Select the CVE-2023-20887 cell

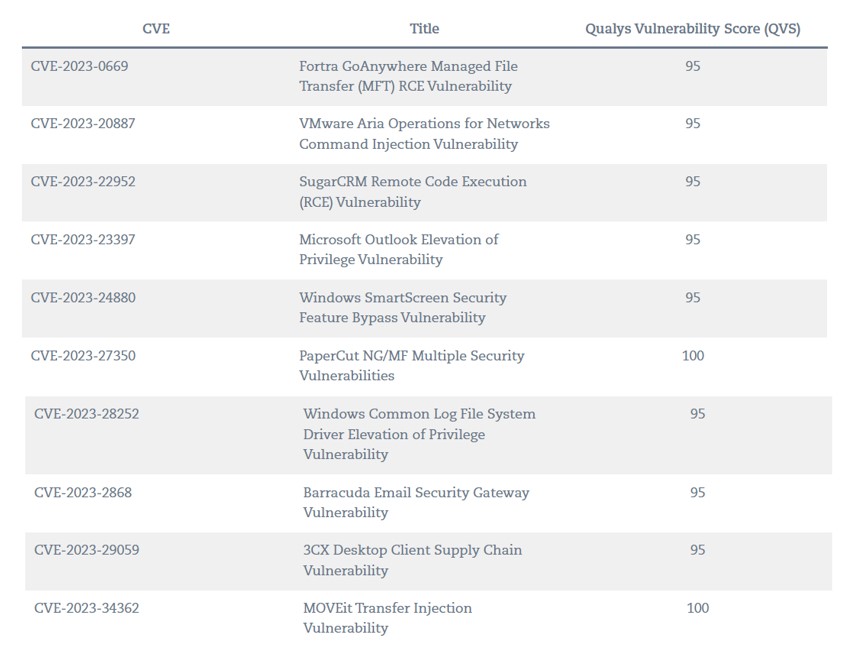[x=83, y=124]
